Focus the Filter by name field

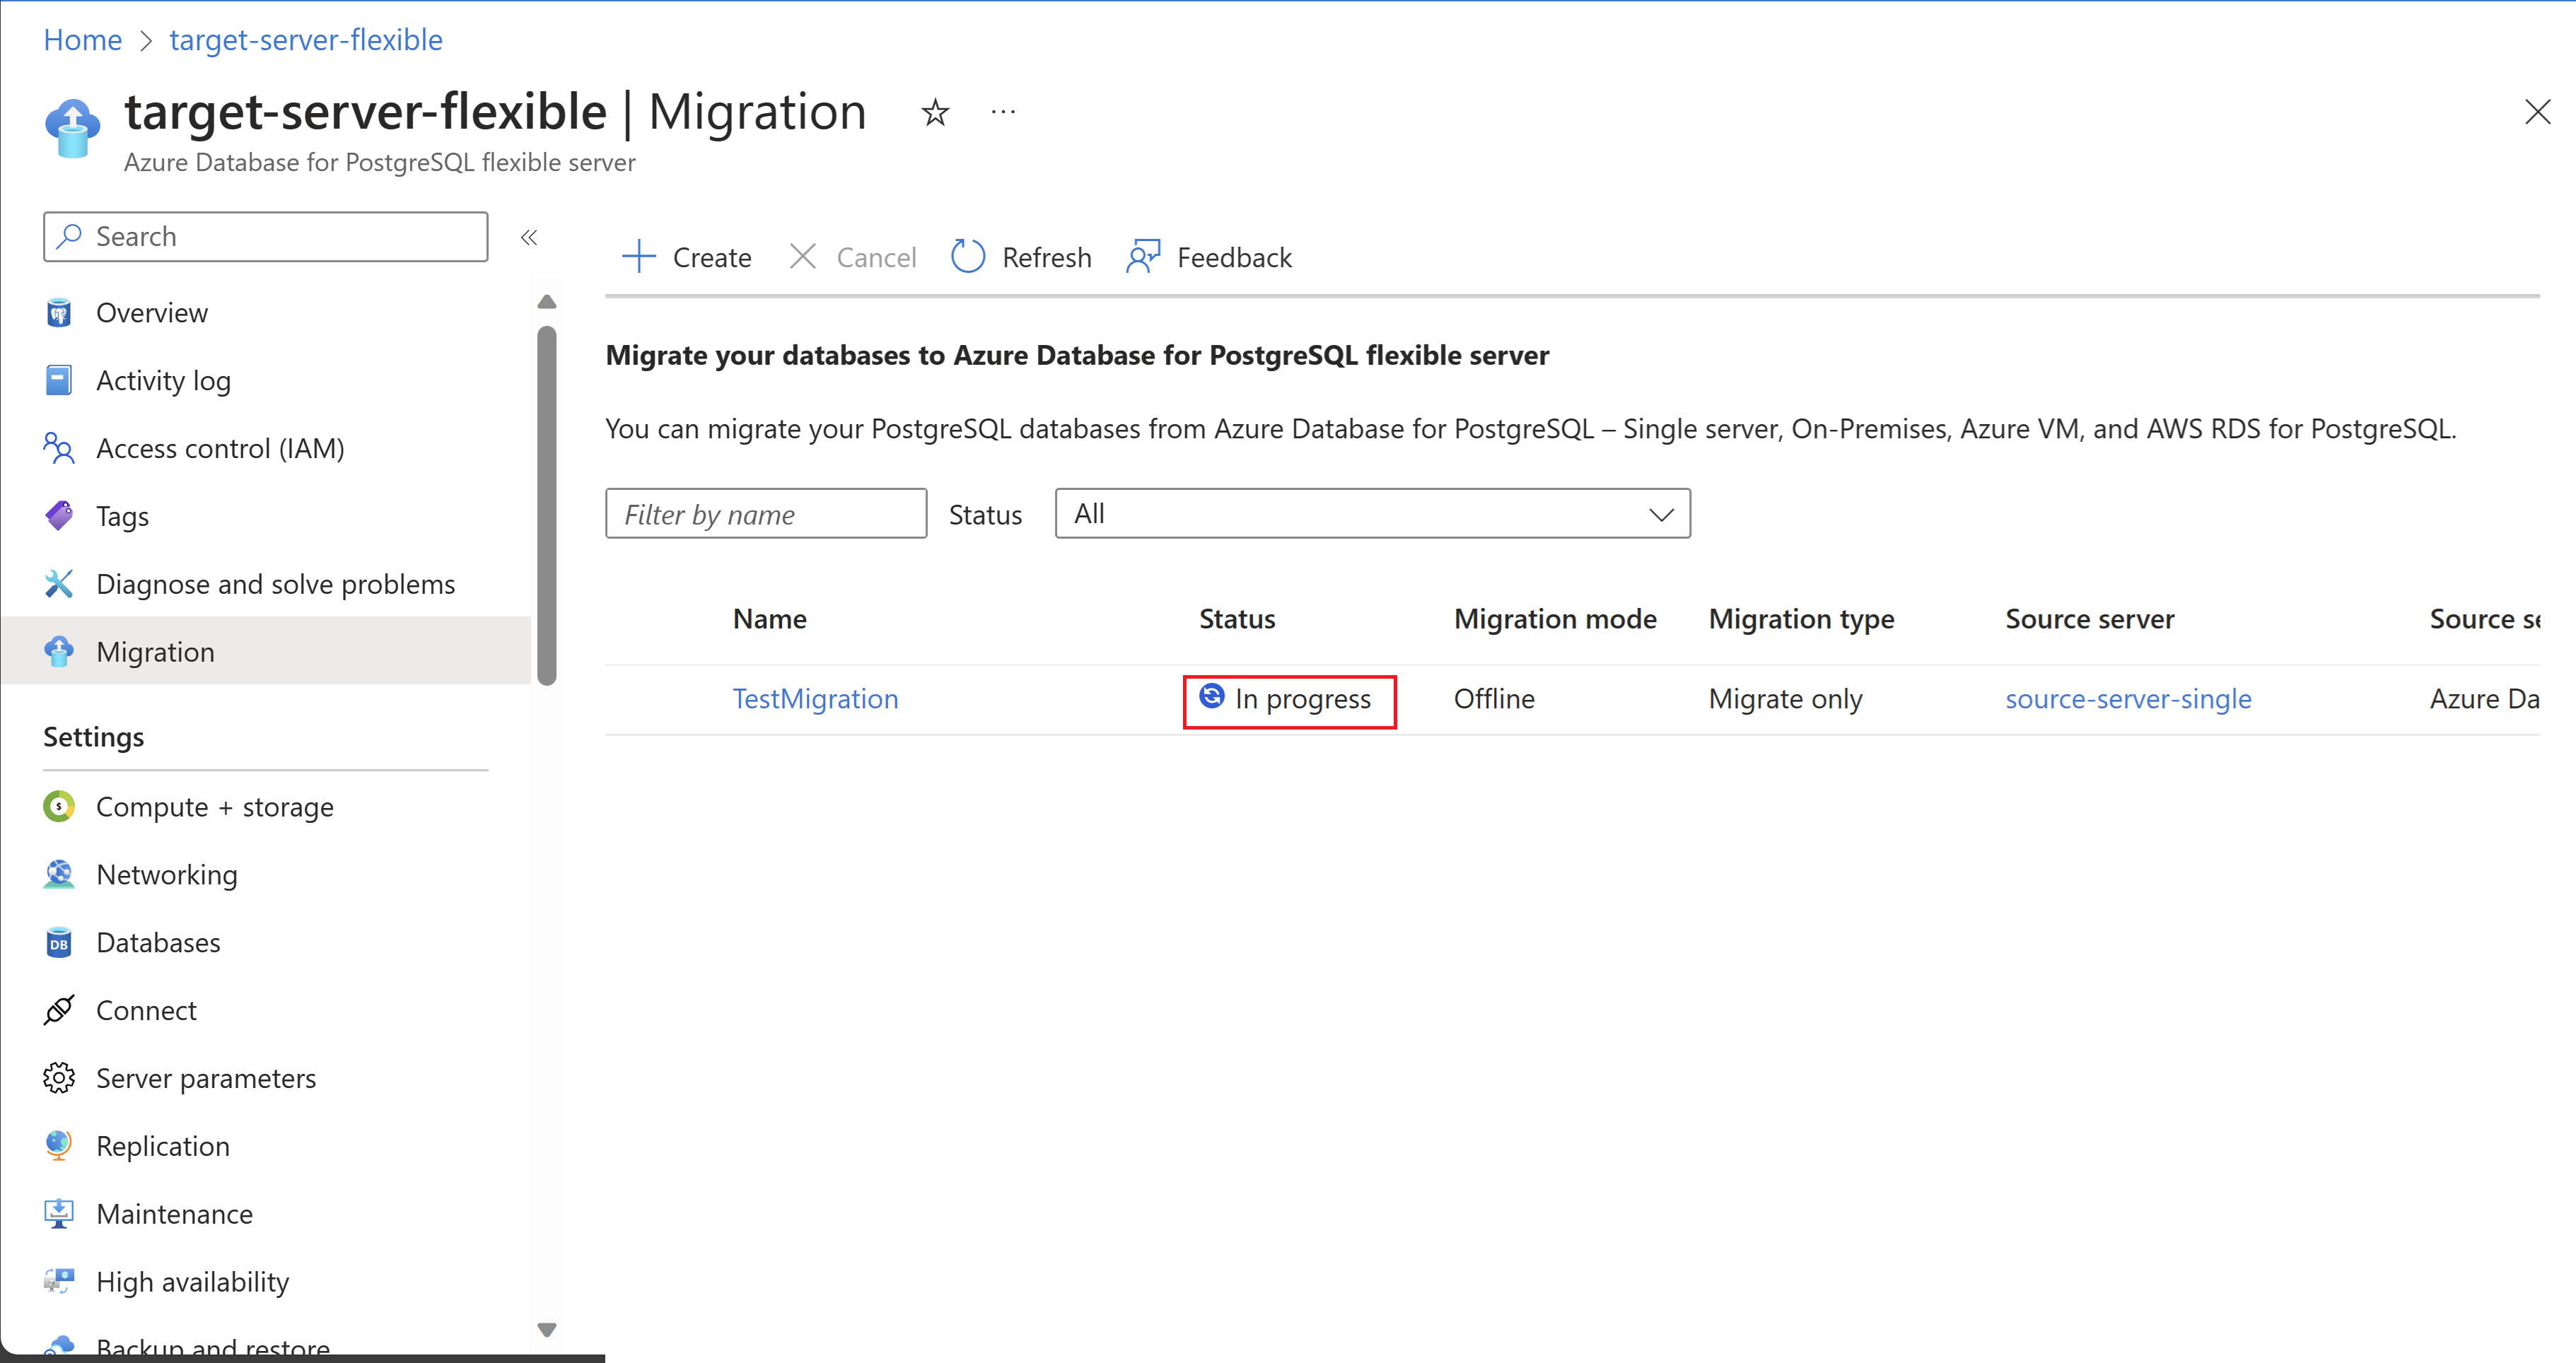click(765, 514)
